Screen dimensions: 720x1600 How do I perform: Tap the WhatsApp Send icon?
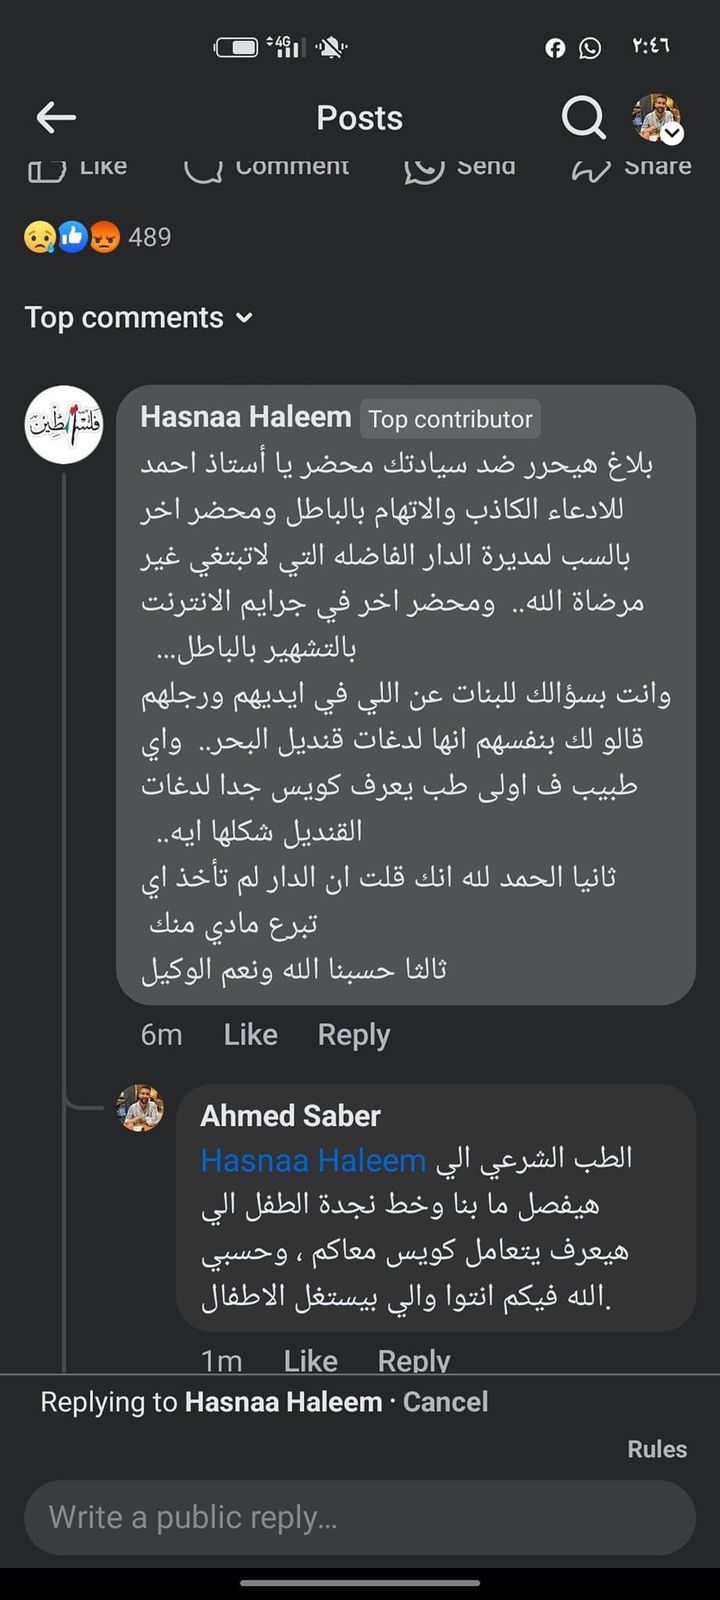click(x=424, y=169)
